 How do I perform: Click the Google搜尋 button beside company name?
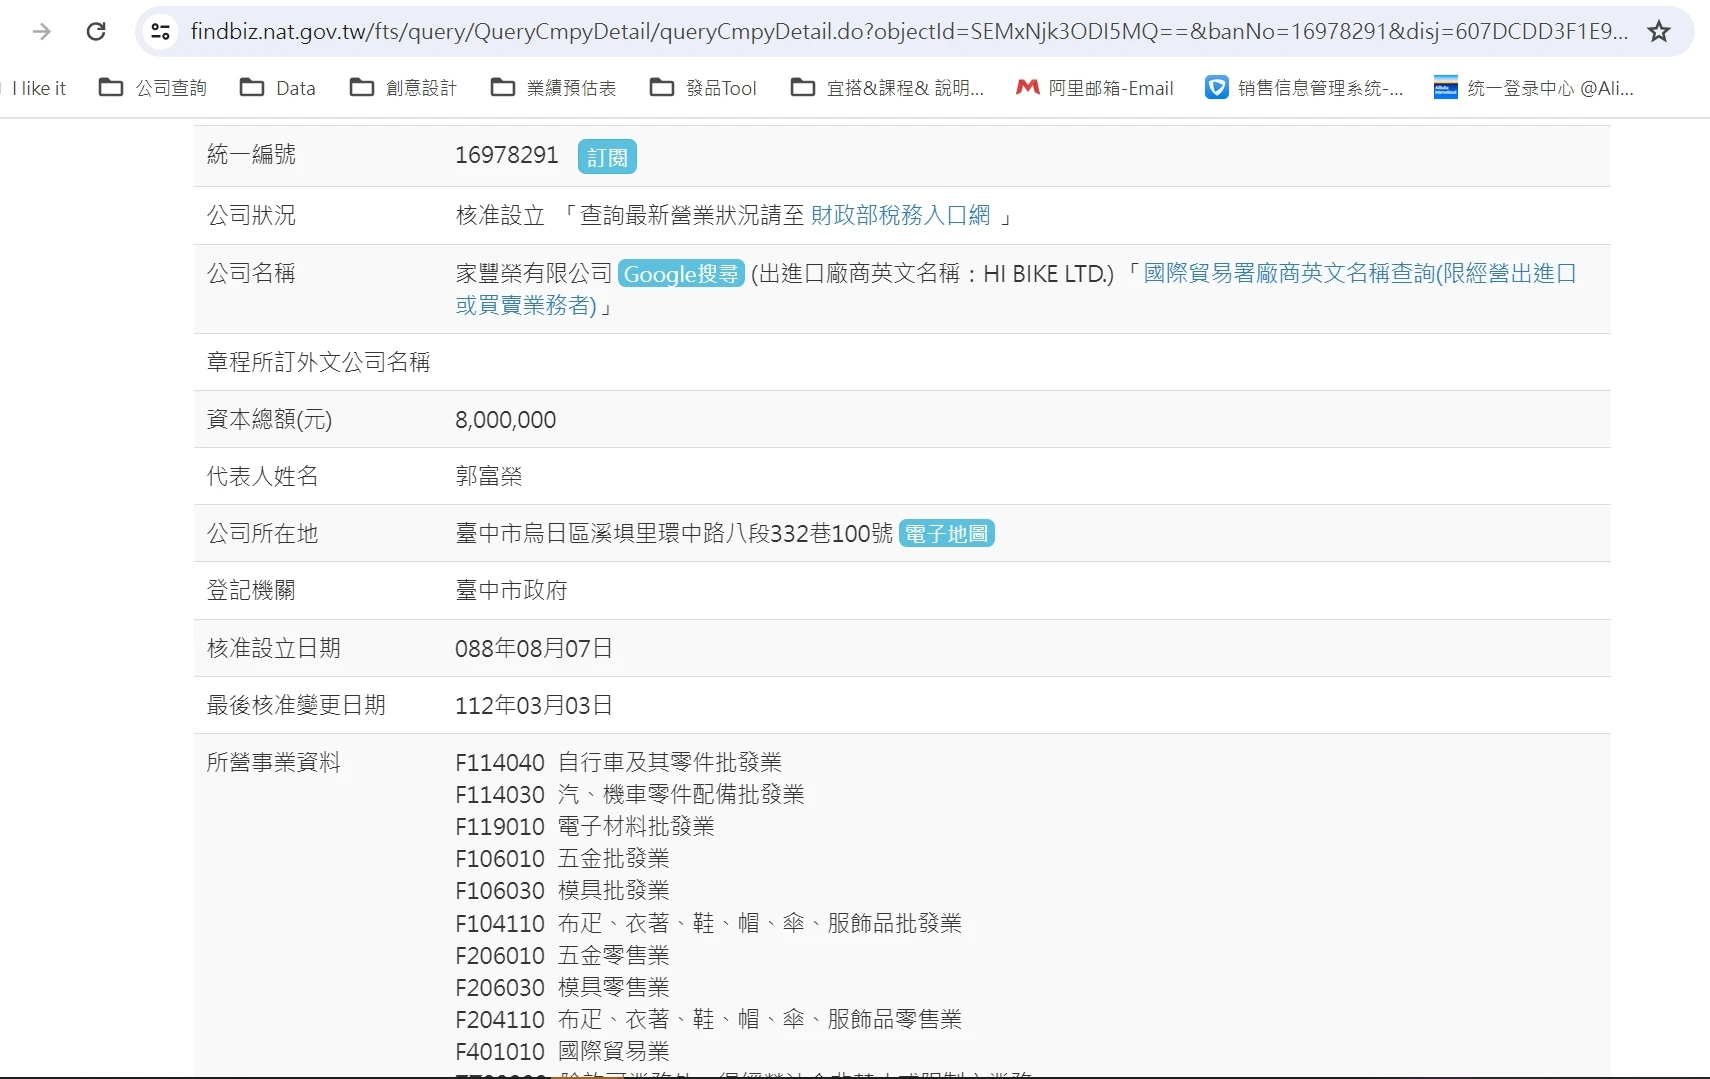coord(680,274)
